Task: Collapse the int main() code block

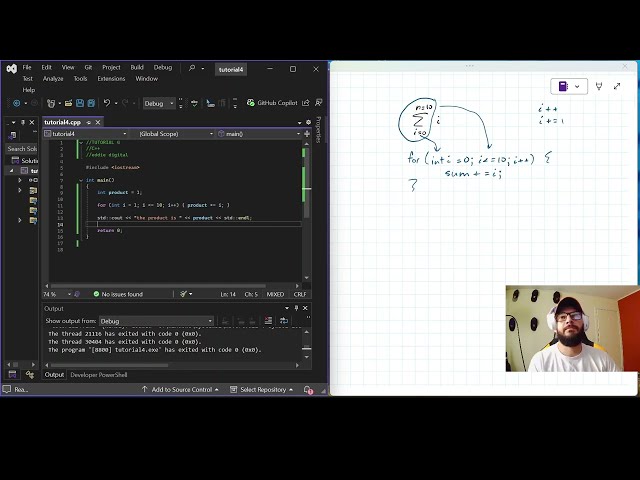Action: [x=81, y=180]
